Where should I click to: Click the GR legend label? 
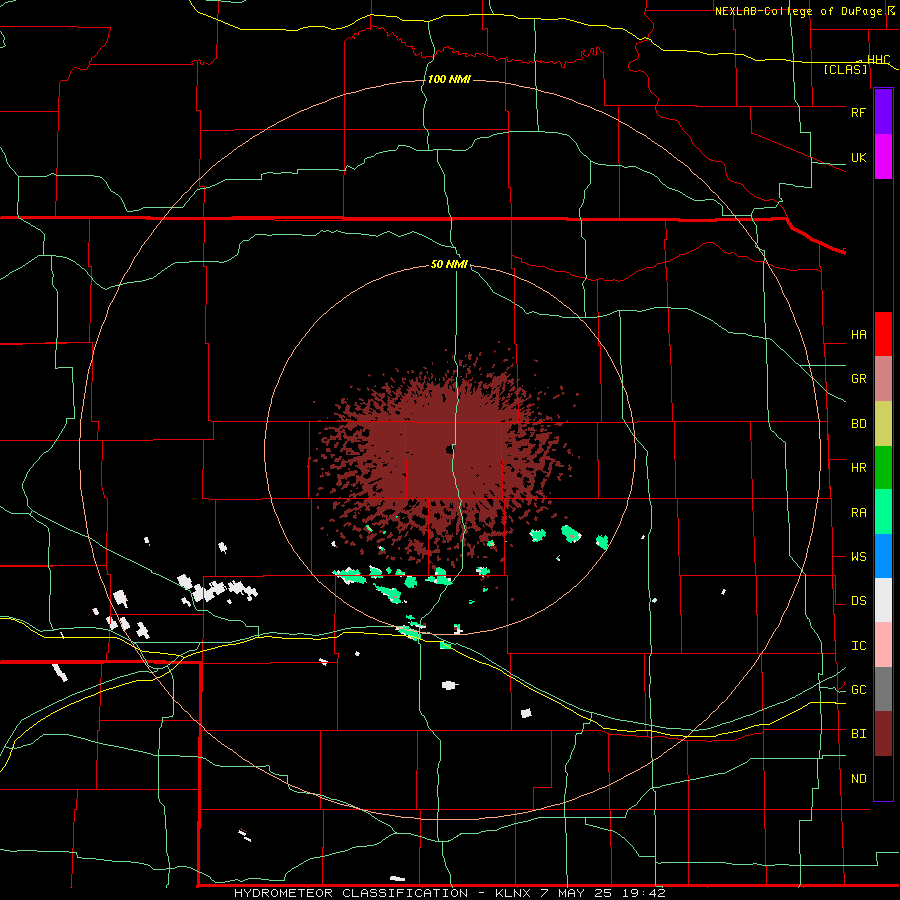click(x=858, y=379)
